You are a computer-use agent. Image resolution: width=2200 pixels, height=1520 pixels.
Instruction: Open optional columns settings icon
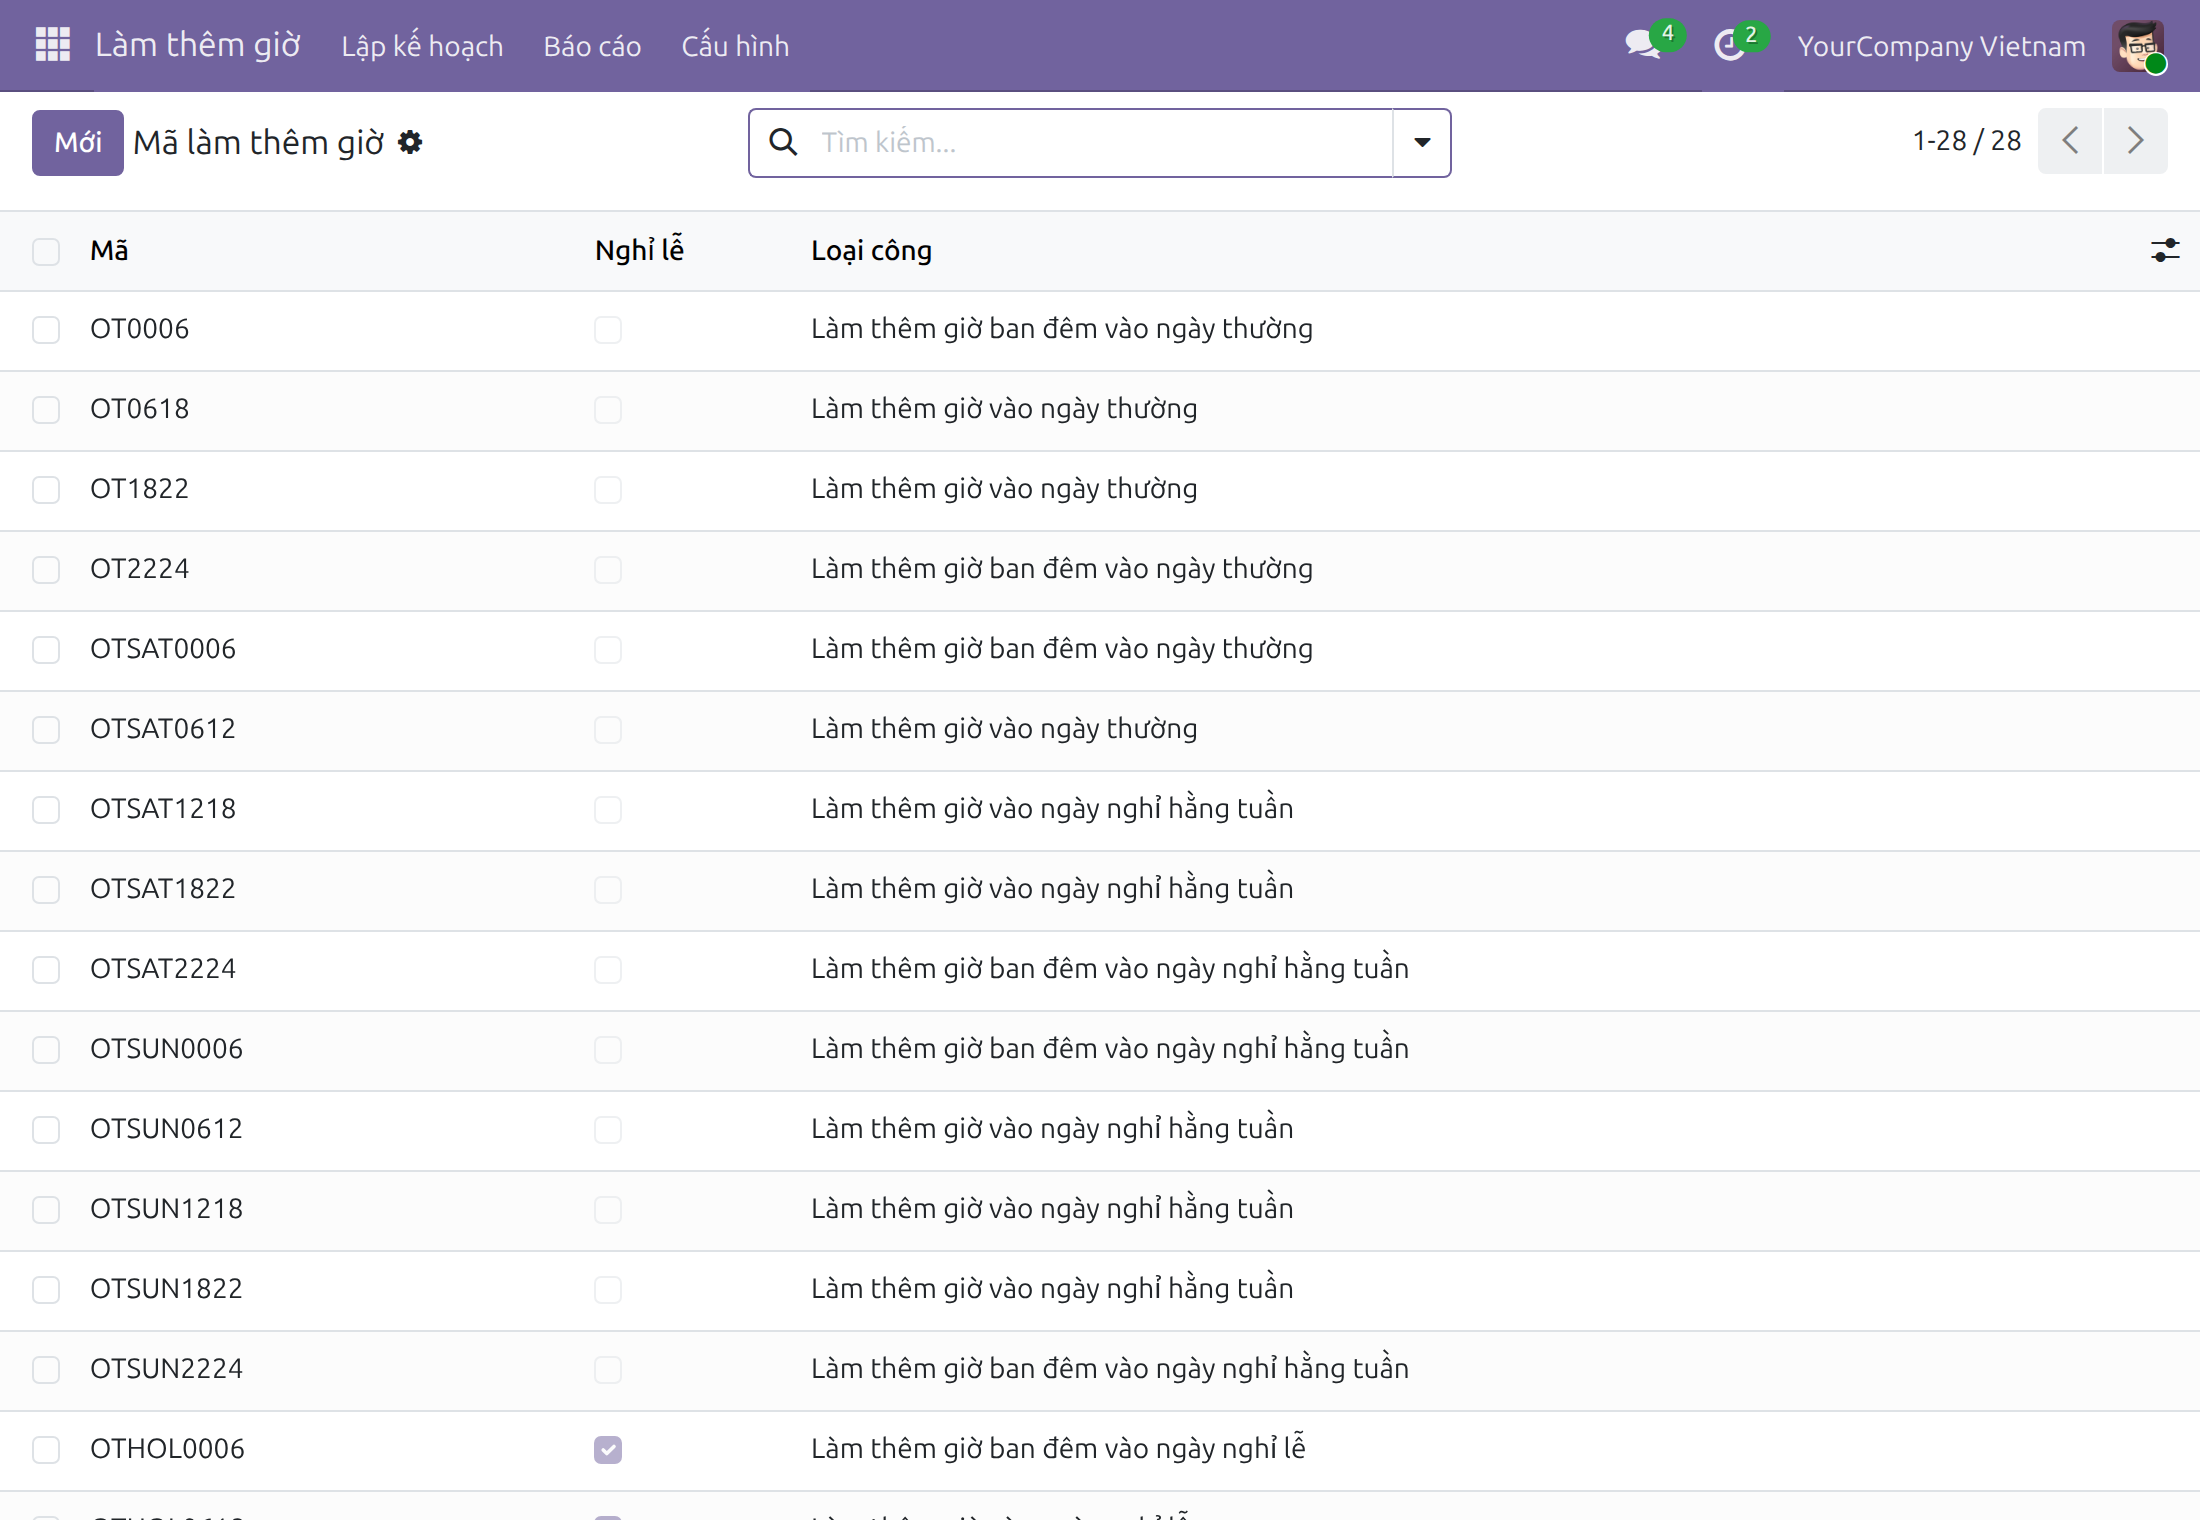click(x=2165, y=250)
